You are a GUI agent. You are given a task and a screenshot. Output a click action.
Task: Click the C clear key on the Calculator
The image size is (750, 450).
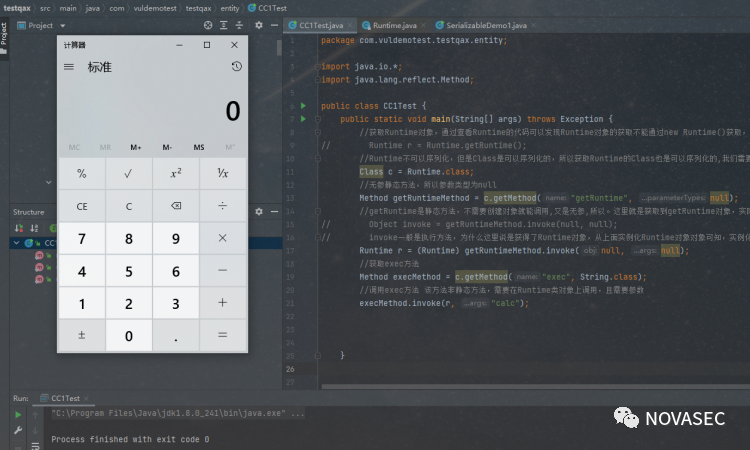coord(129,206)
